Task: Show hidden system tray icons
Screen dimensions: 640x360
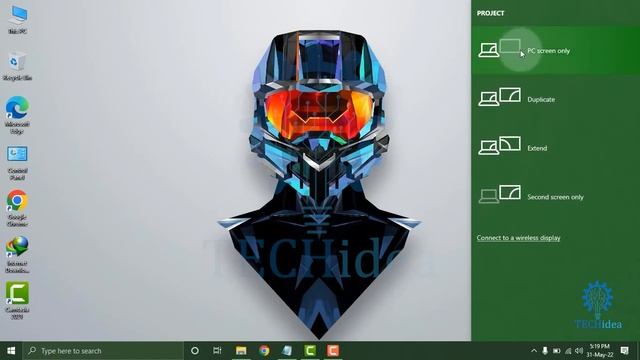Action: pyautogui.click(x=534, y=351)
